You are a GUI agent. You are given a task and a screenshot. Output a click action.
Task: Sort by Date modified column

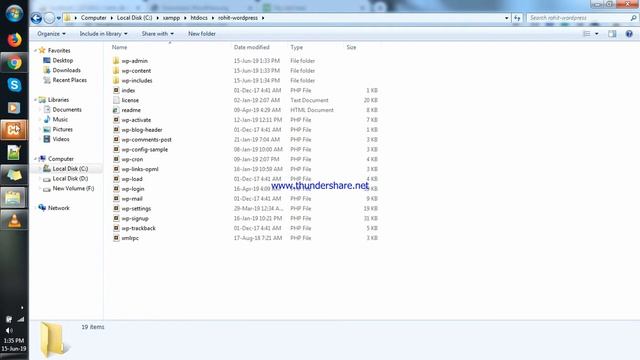pyautogui.click(x=251, y=47)
